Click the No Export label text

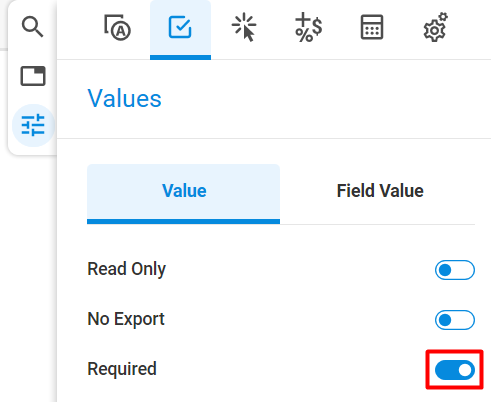pyautogui.click(x=126, y=319)
